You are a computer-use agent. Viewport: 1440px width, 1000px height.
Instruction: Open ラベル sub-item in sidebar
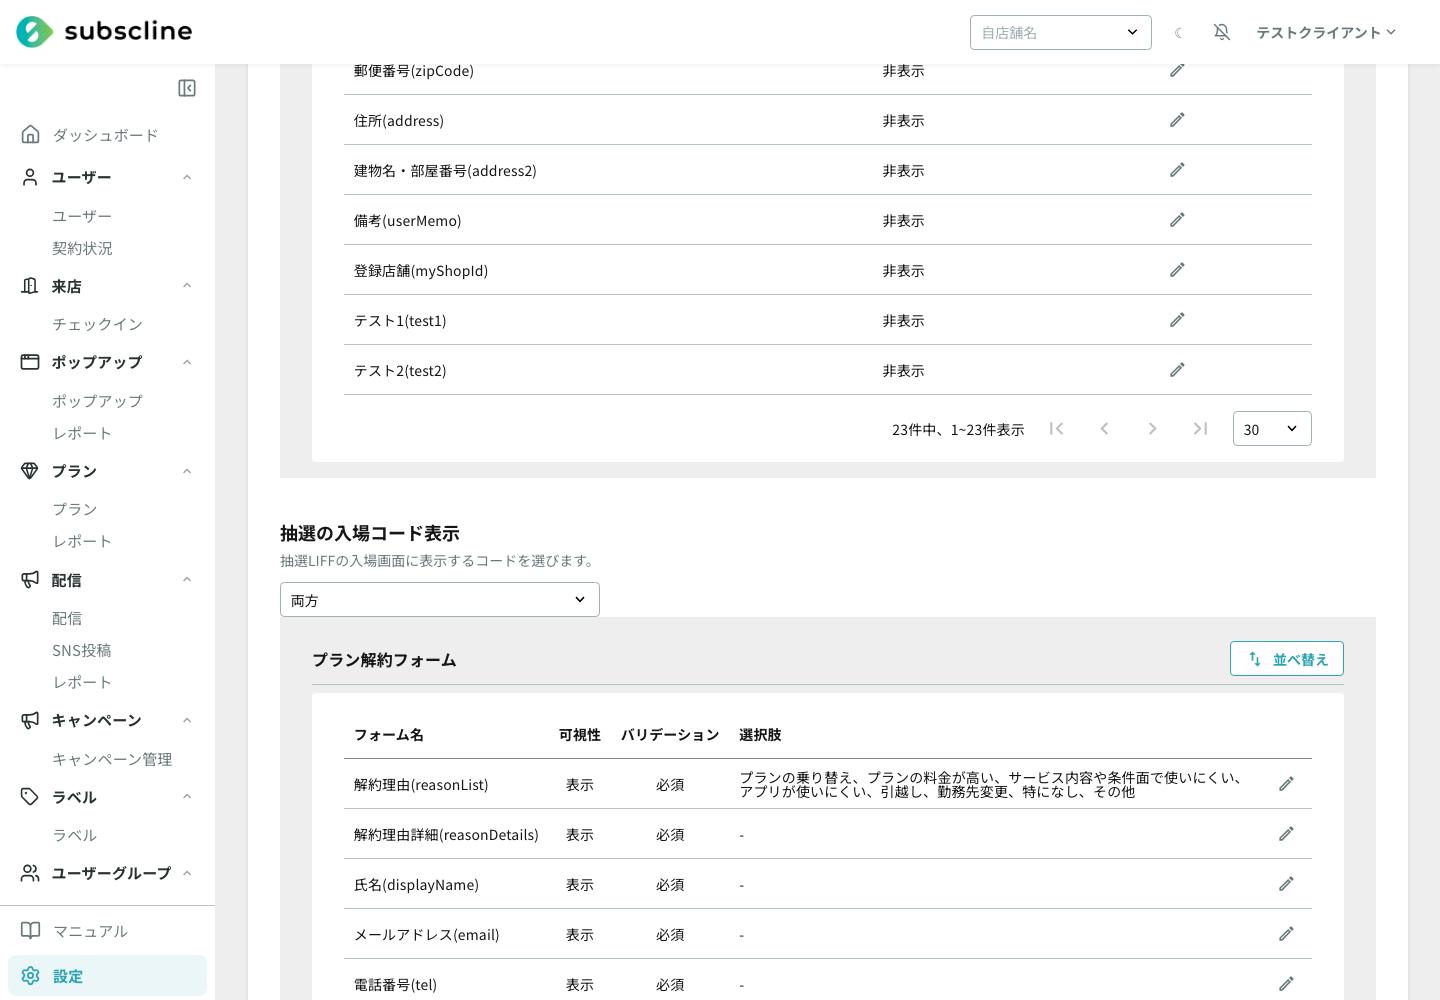point(75,835)
